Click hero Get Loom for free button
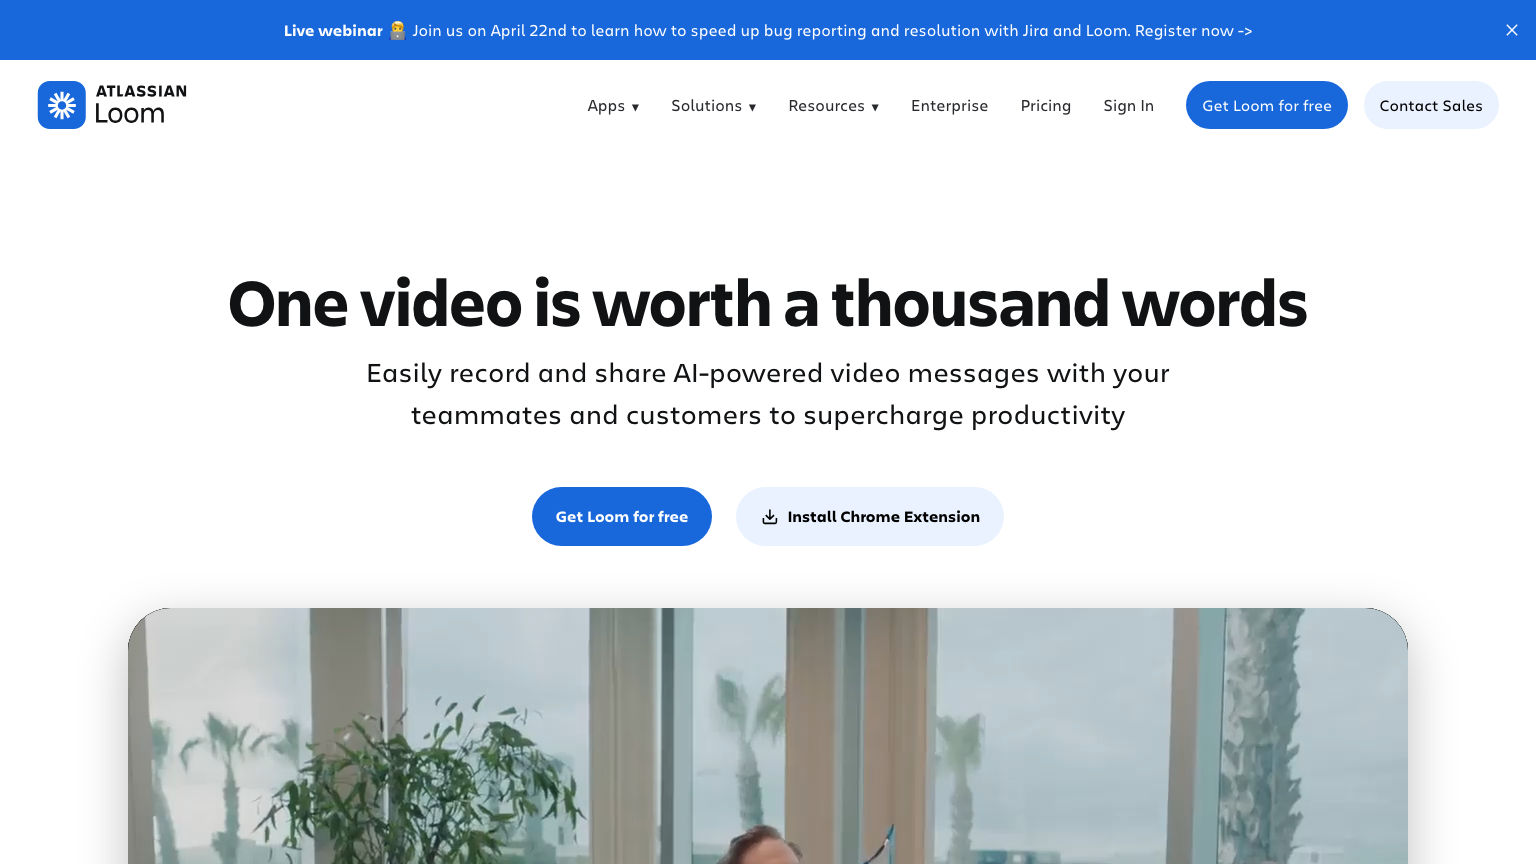The width and height of the screenshot is (1536, 864). coord(622,516)
